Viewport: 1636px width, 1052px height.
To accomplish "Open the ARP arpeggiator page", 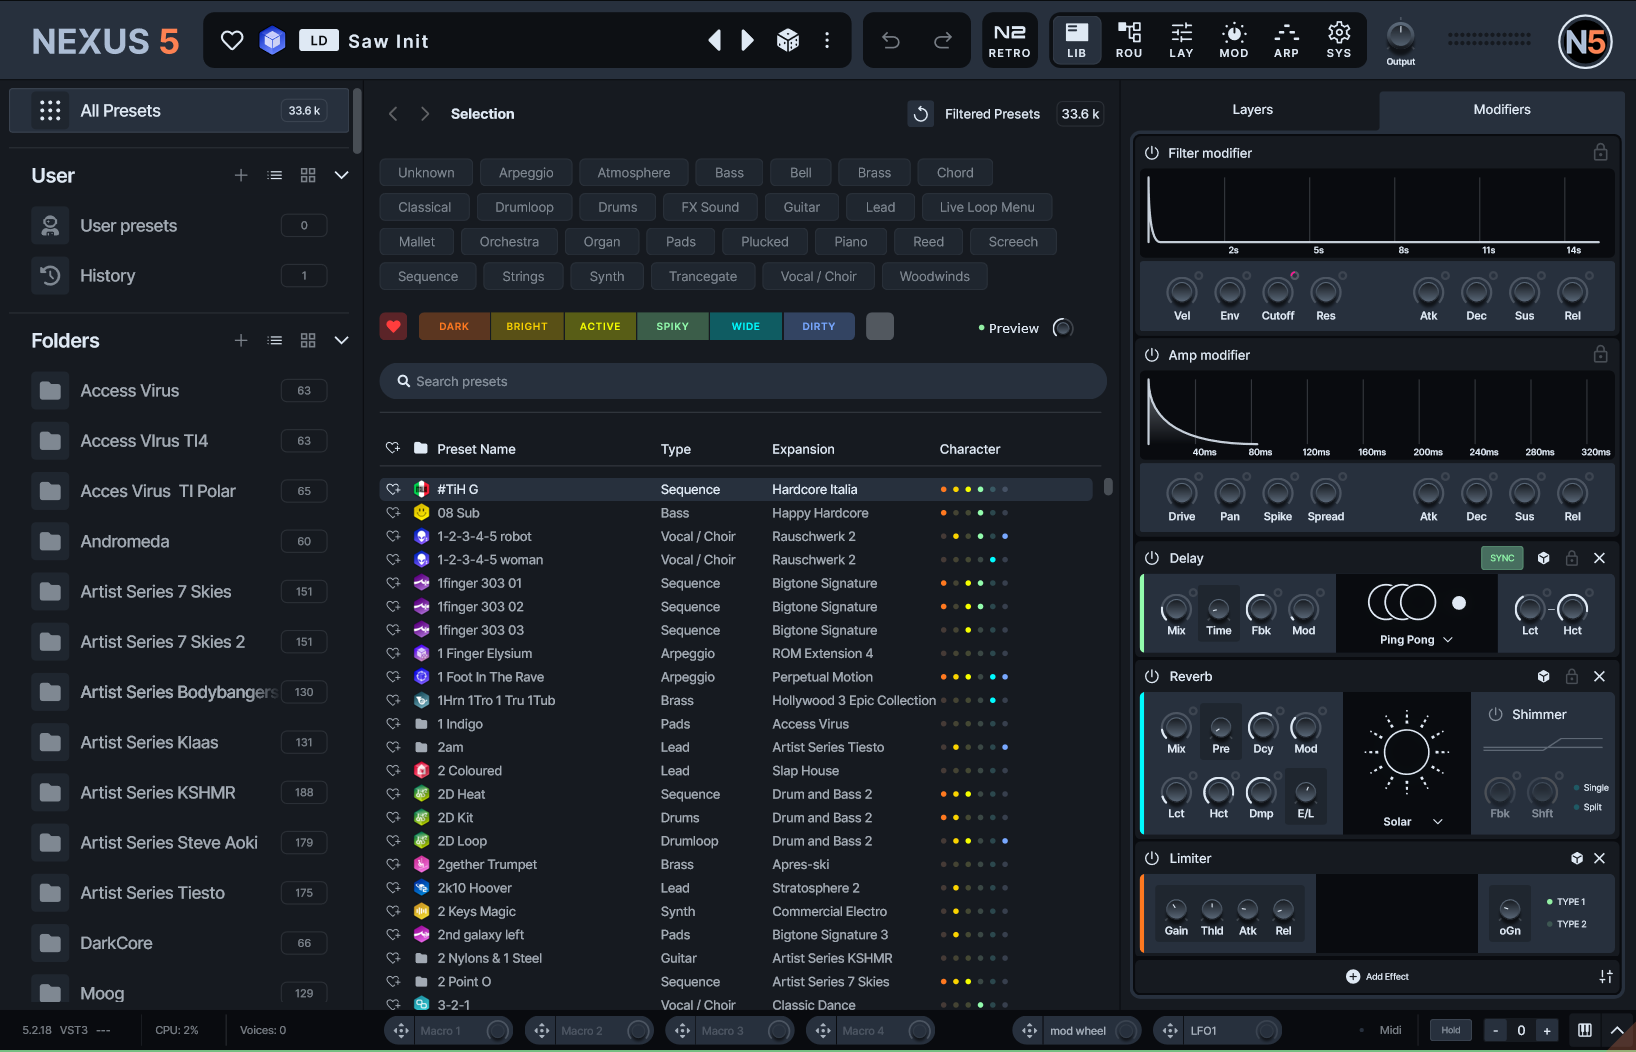I will pos(1286,40).
